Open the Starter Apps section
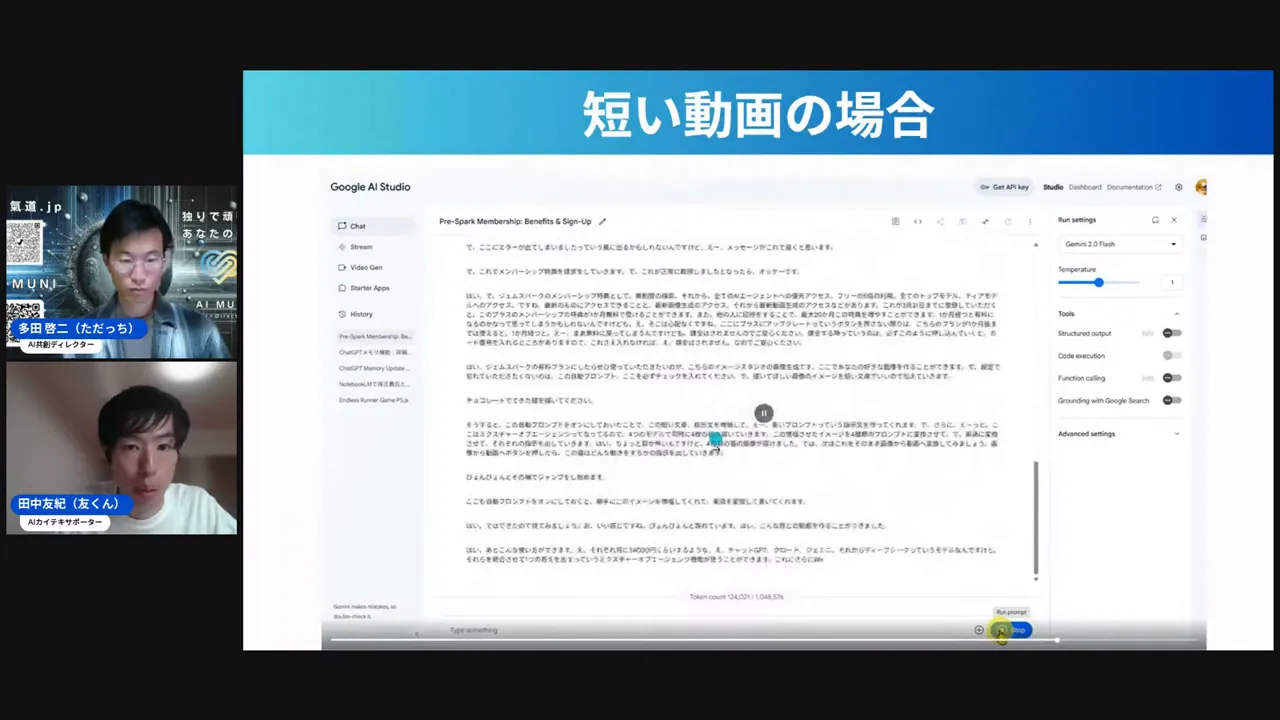 click(370, 288)
